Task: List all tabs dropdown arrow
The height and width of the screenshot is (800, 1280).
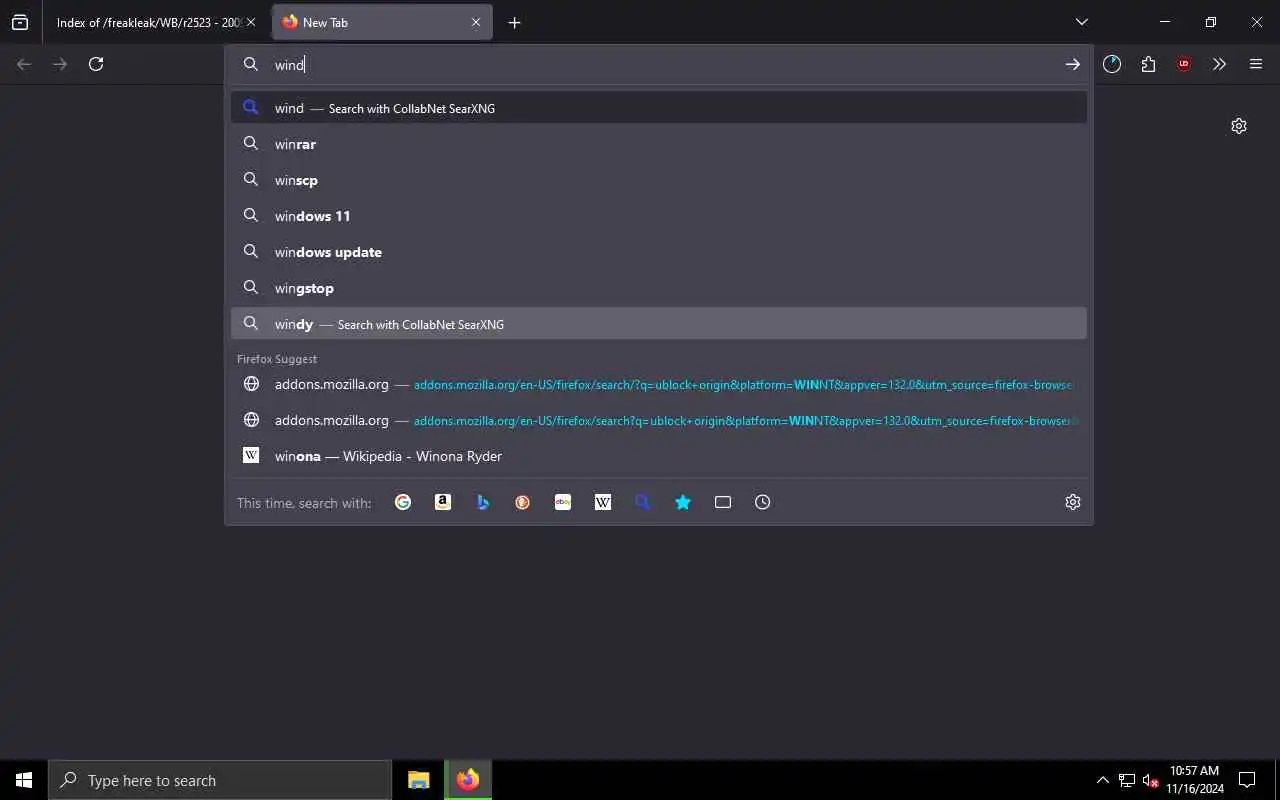Action: pyautogui.click(x=1081, y=22)
